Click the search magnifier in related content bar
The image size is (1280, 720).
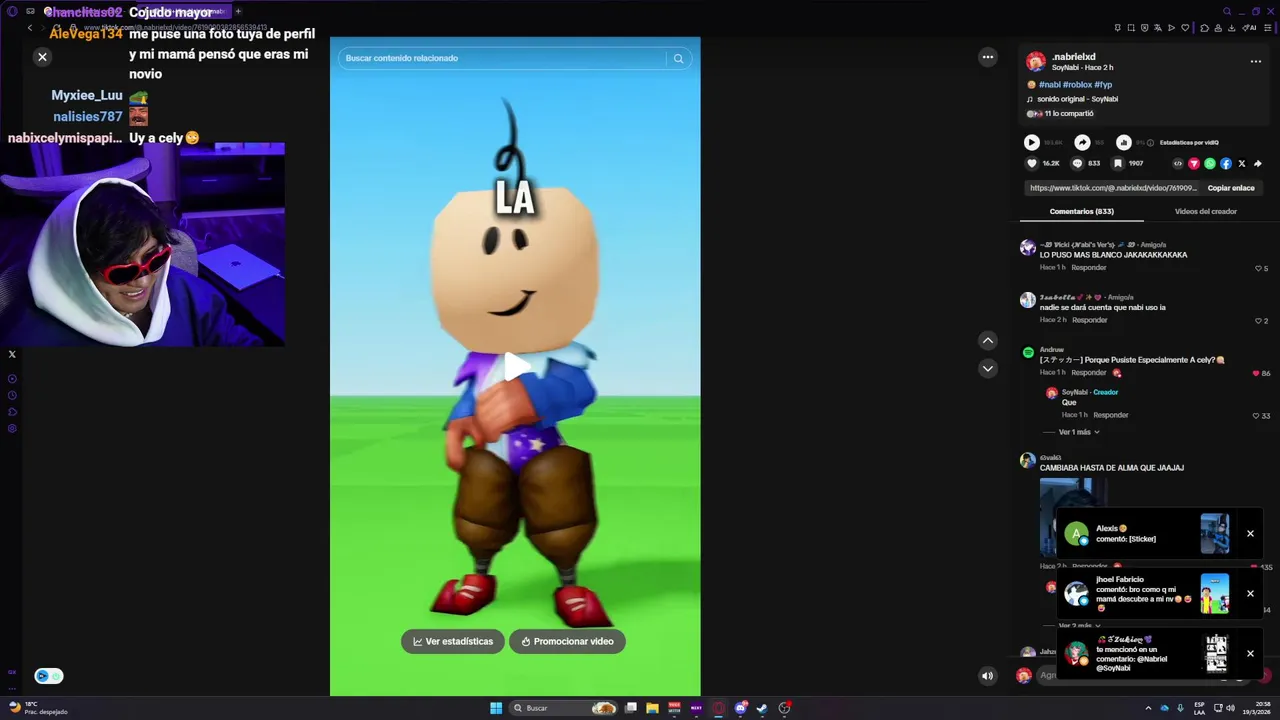pos(678,58)
